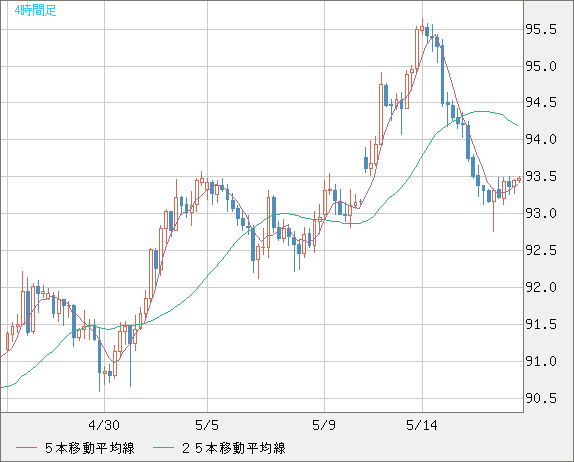Click the 94.5 price axis label
Image resolution: width=574 pixels, height=462 pixels.
coord(541,103)
